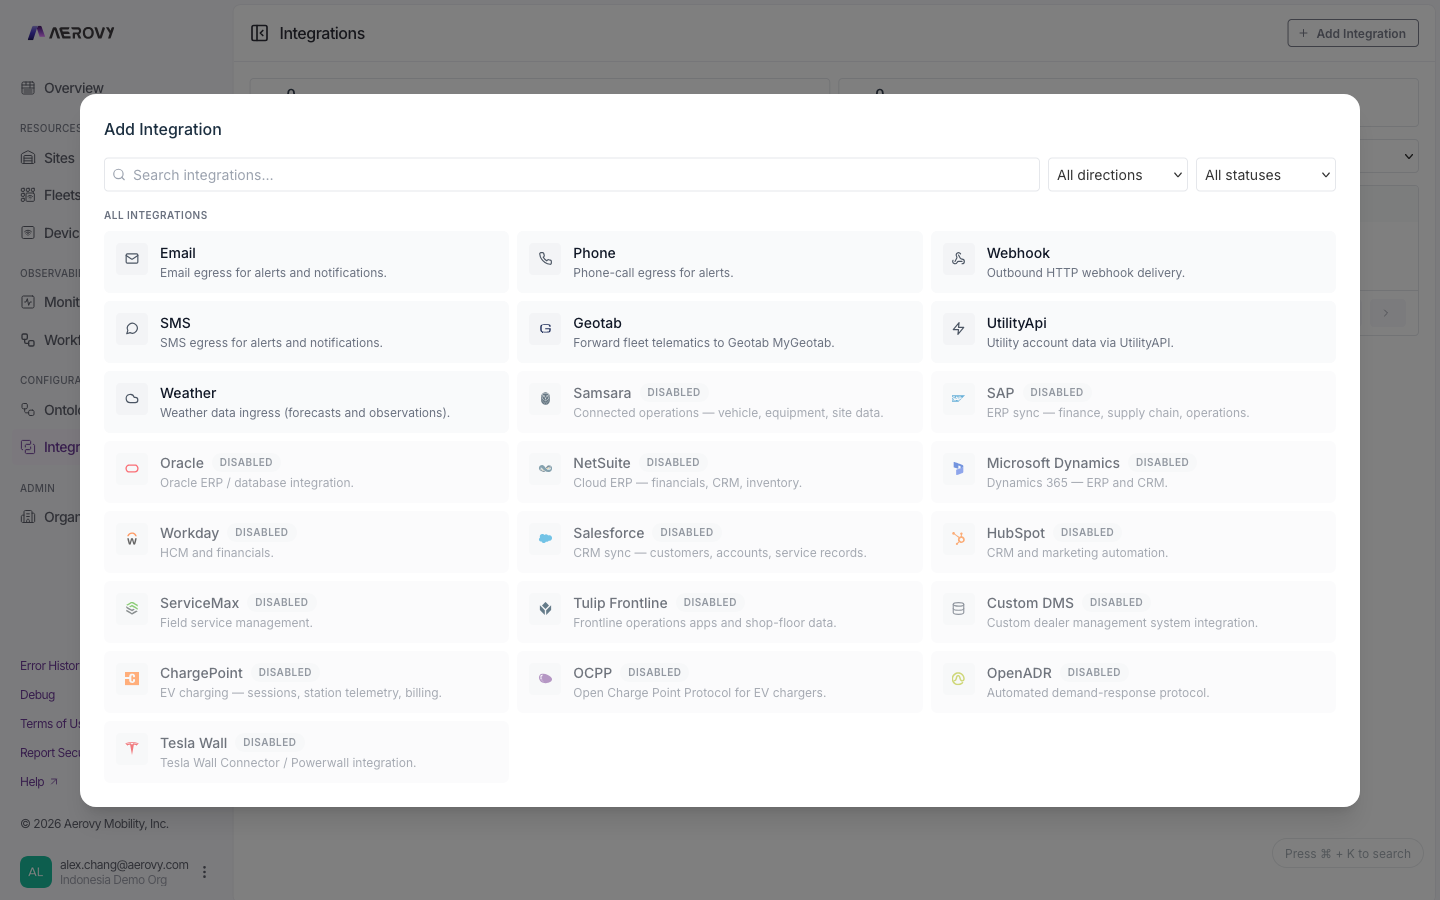Screen dimensions: 1440x900
Task: Open the Geotab integration icon
Action: (x=545, y=329)
